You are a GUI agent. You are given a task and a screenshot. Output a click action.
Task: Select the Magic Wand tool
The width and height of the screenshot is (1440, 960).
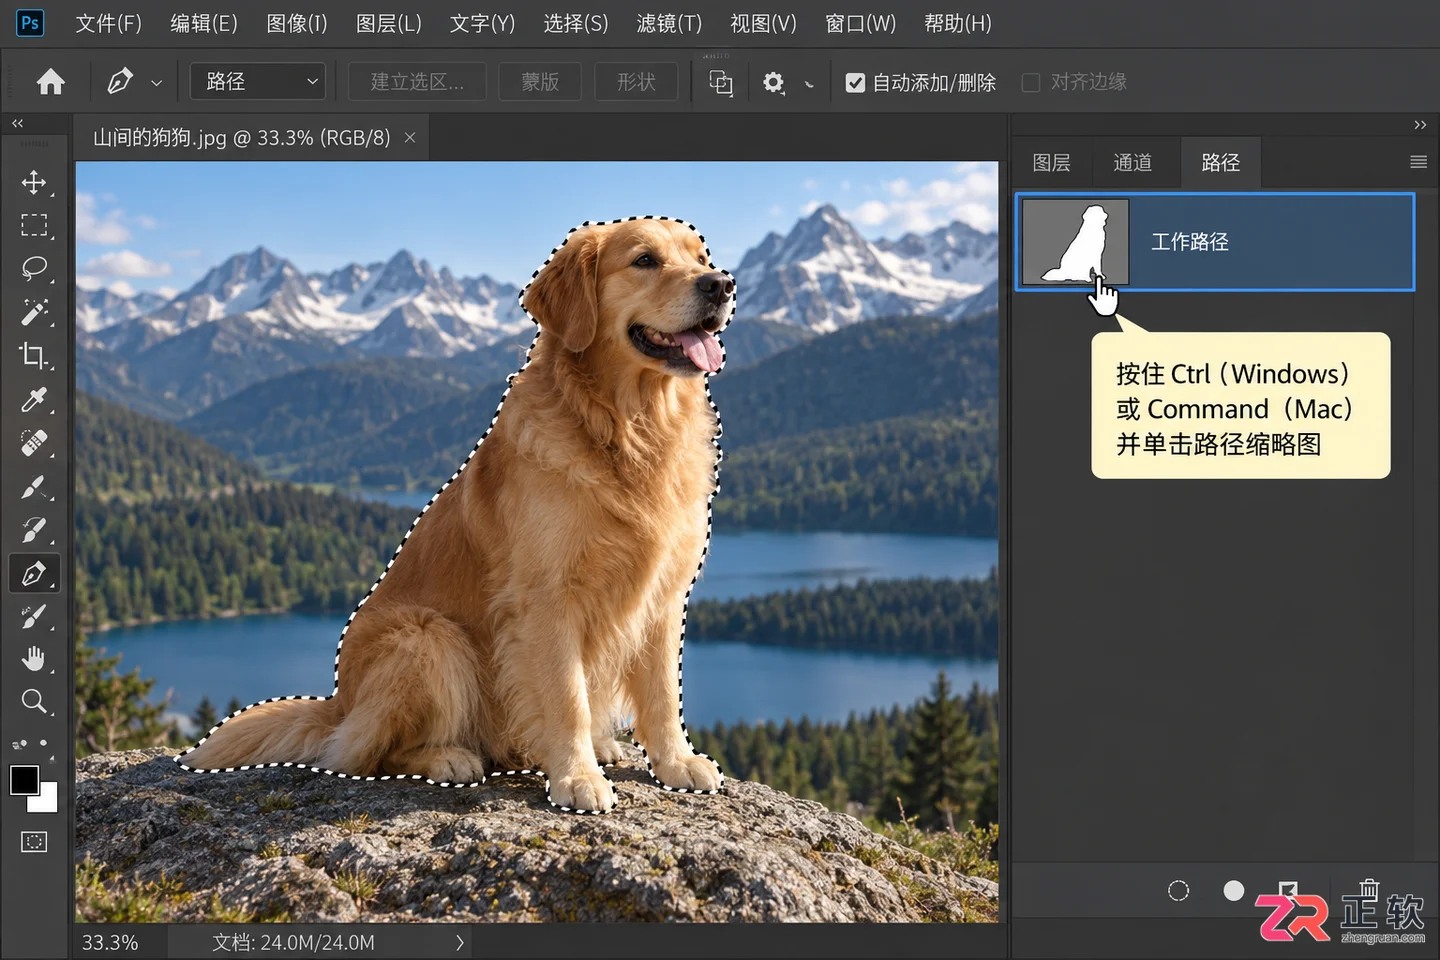tap(34, 312)
